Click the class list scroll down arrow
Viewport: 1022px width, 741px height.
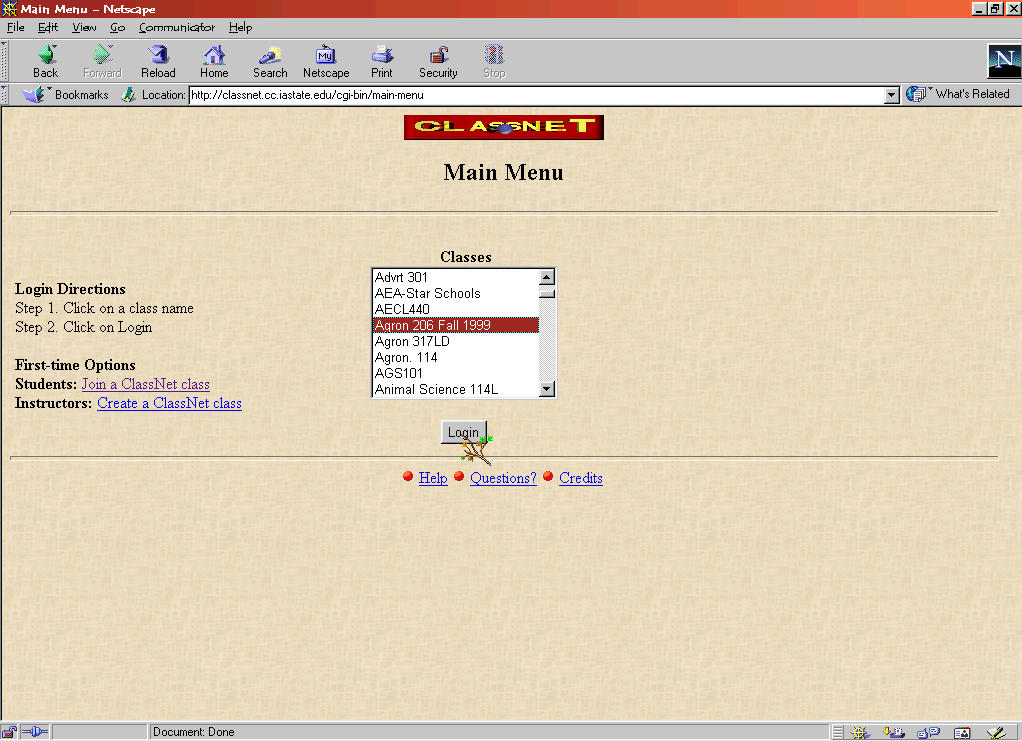547,389
